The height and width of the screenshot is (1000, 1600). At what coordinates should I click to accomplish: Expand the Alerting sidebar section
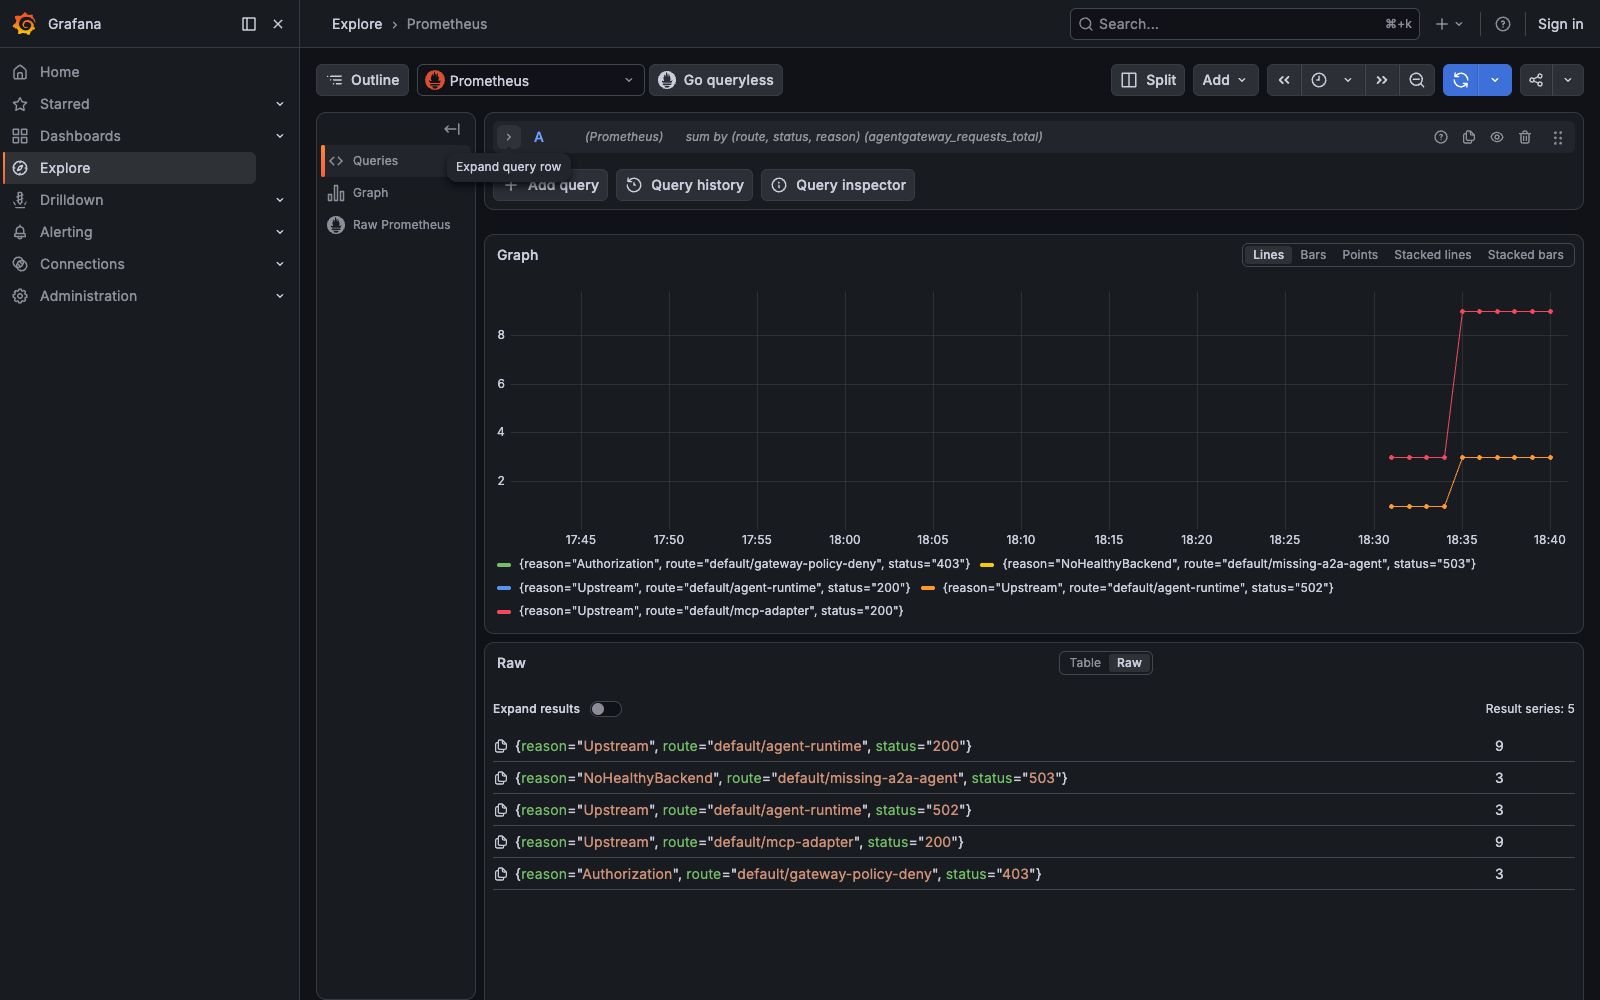pos(280,232)
